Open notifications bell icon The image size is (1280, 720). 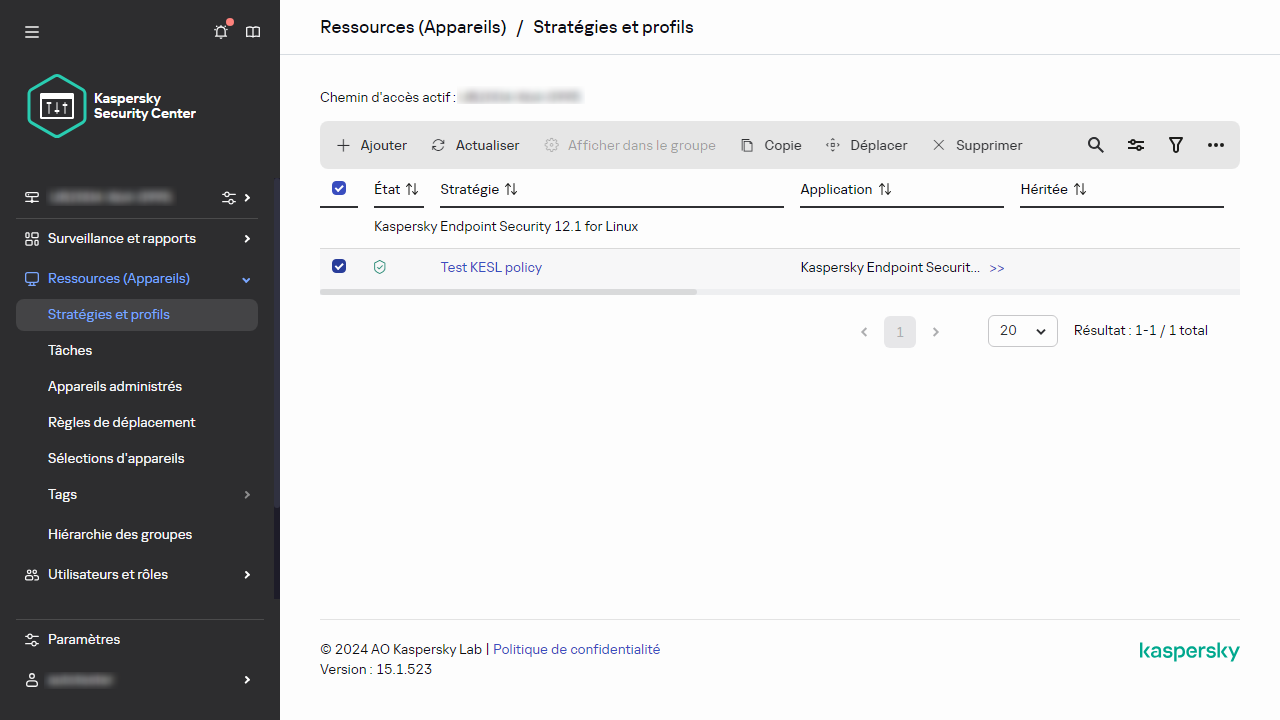(x=221, y=32)
